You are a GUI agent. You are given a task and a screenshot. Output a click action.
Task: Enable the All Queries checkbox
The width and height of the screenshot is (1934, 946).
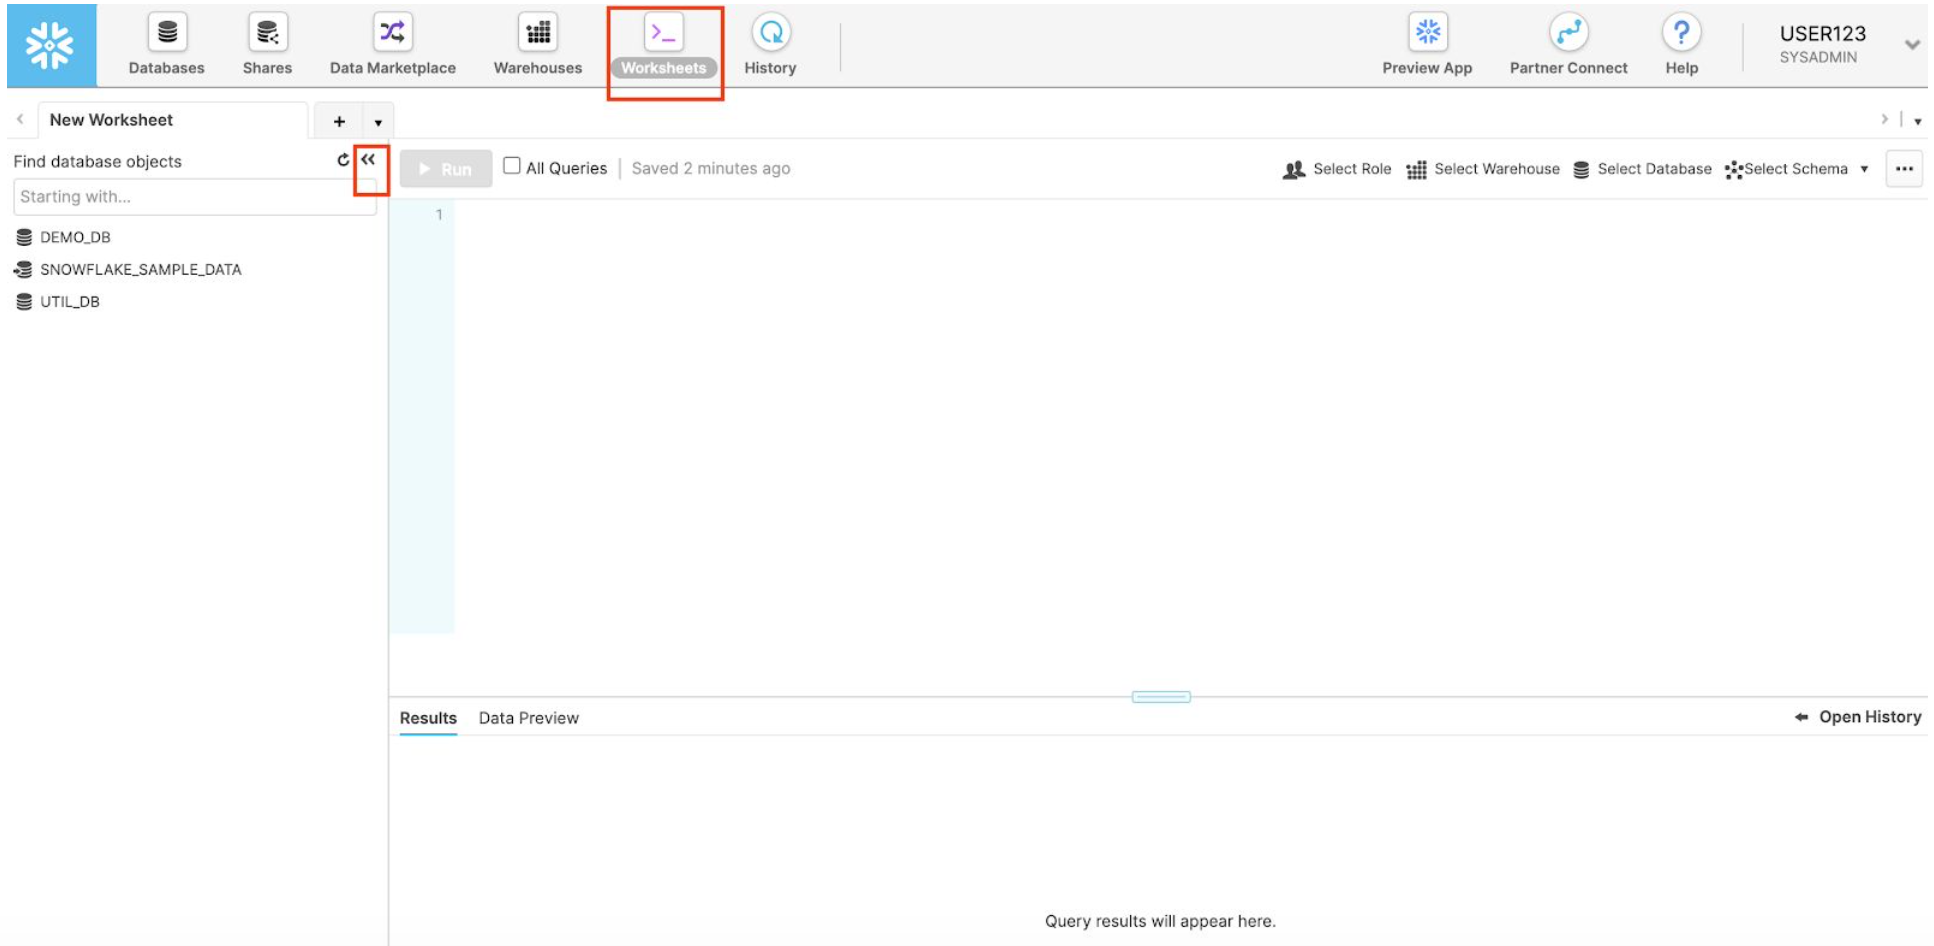[x=512, y=166]
